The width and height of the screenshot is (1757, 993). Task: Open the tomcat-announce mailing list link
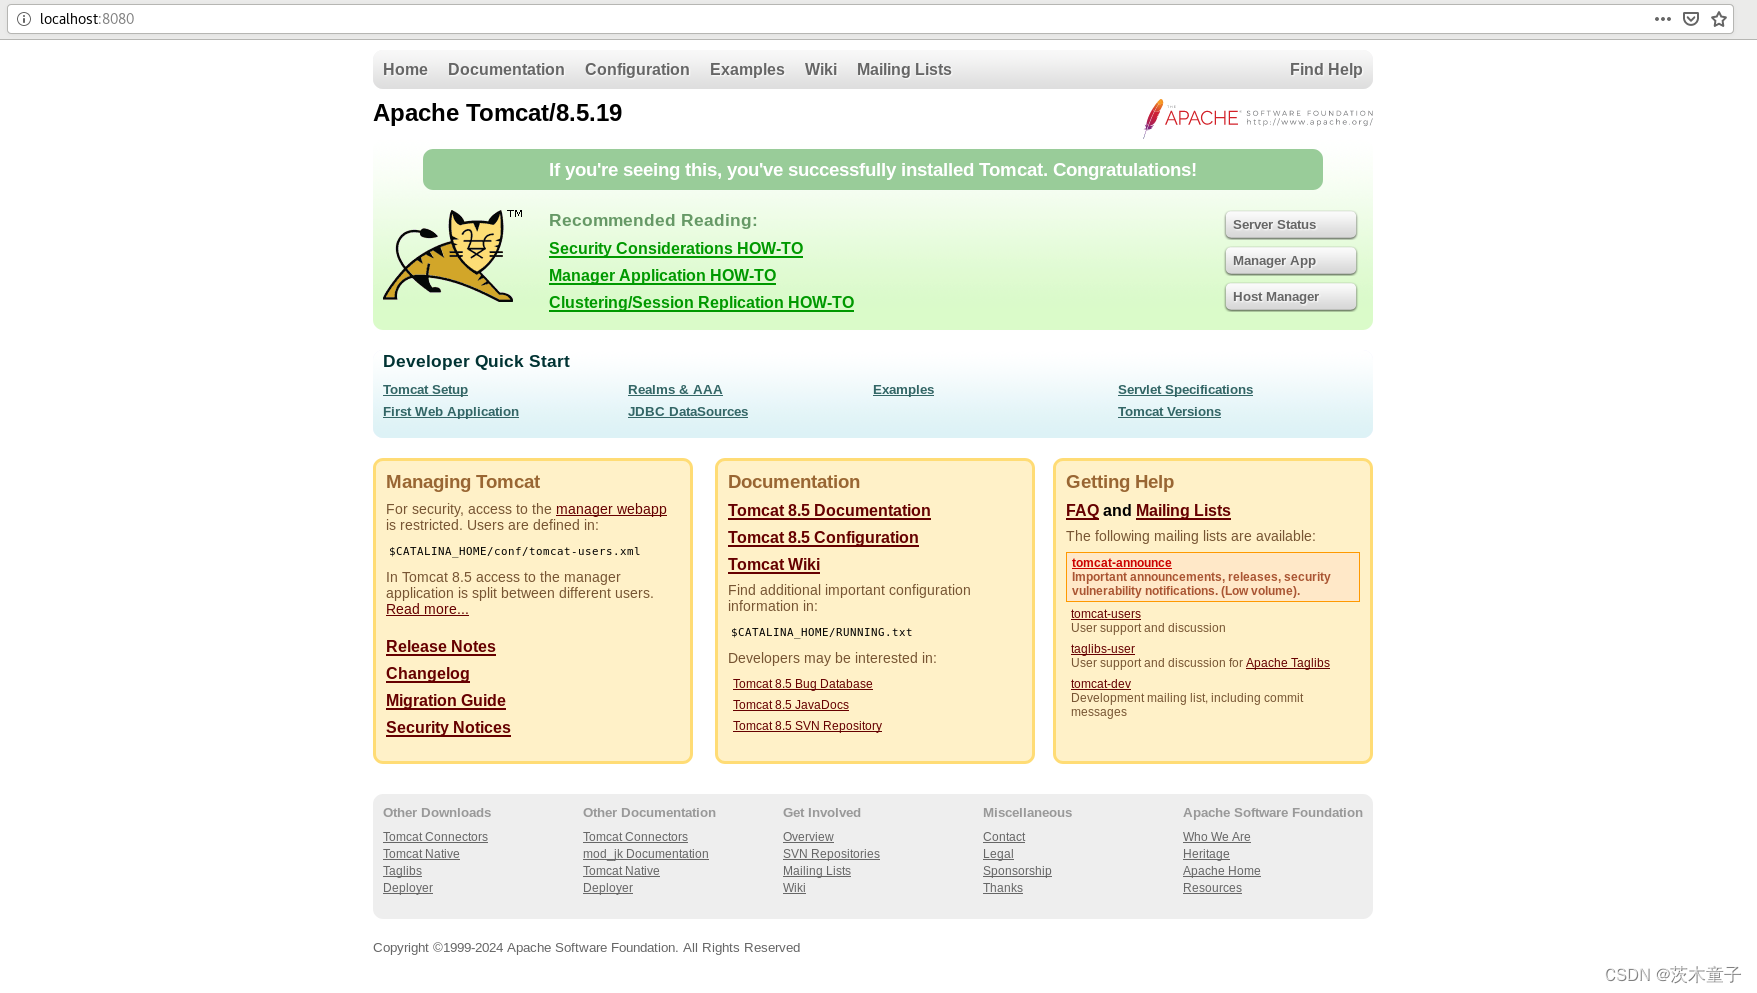click(1121, 563)
